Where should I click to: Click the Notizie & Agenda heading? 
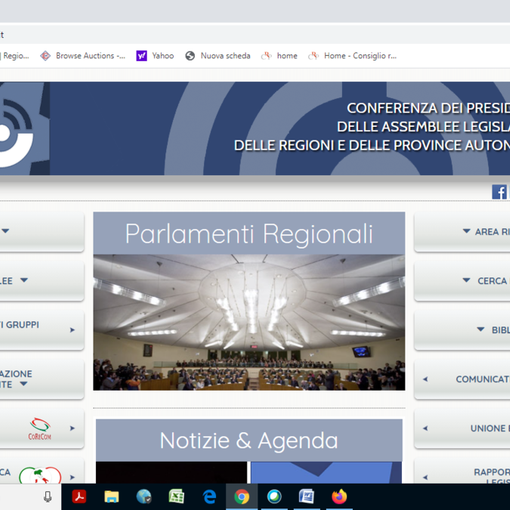click(249, 440)
